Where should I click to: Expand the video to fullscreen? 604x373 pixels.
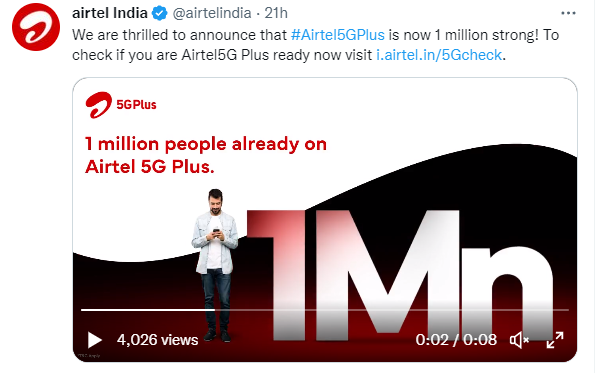click(555, 340)
